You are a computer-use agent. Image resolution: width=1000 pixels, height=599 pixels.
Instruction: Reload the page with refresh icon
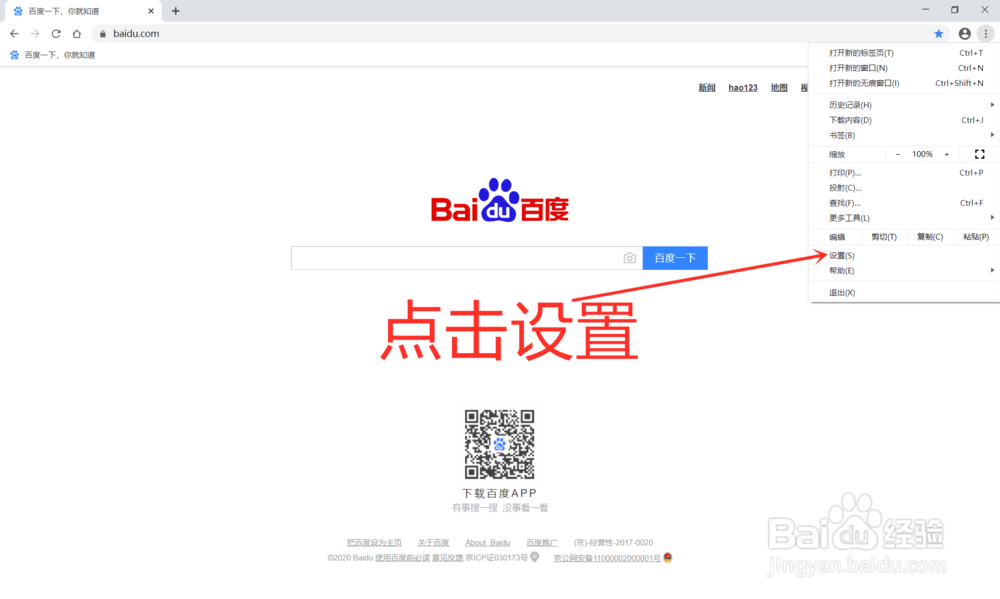click(x=56, y=34)
